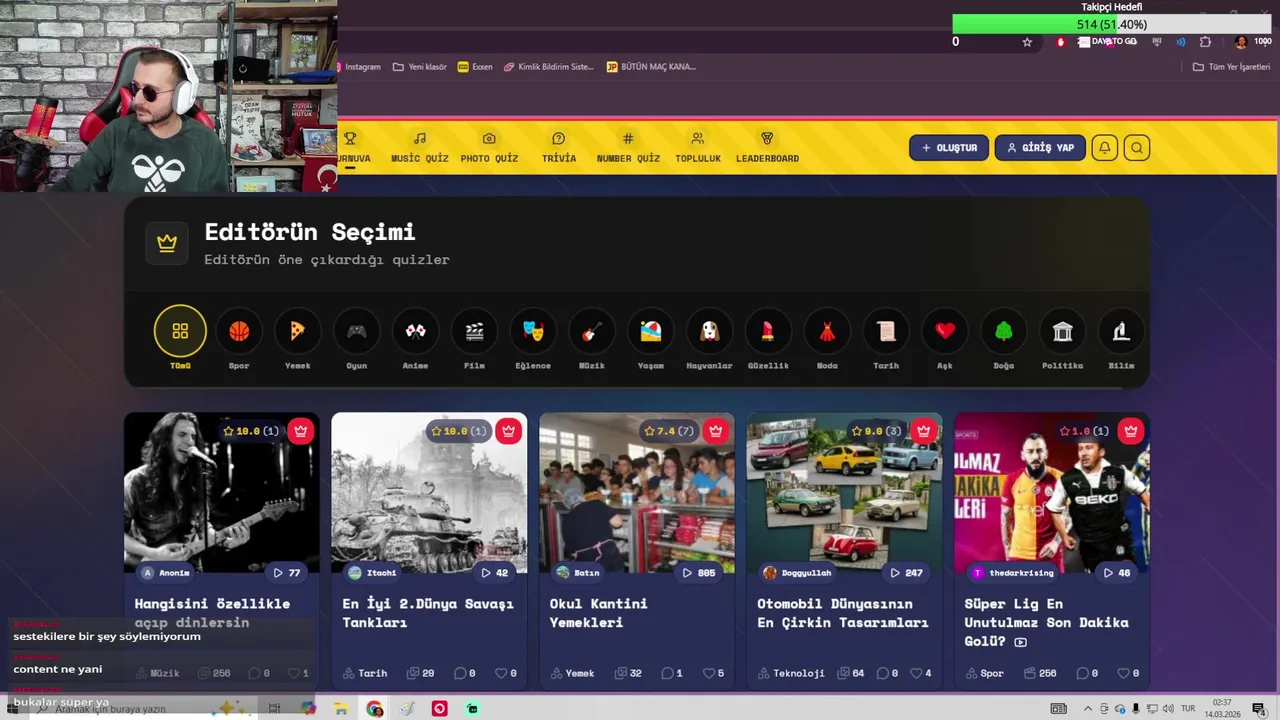Screen dimensions: 1280x720
Task: Open site search magnifier button
Action: 1137,148
